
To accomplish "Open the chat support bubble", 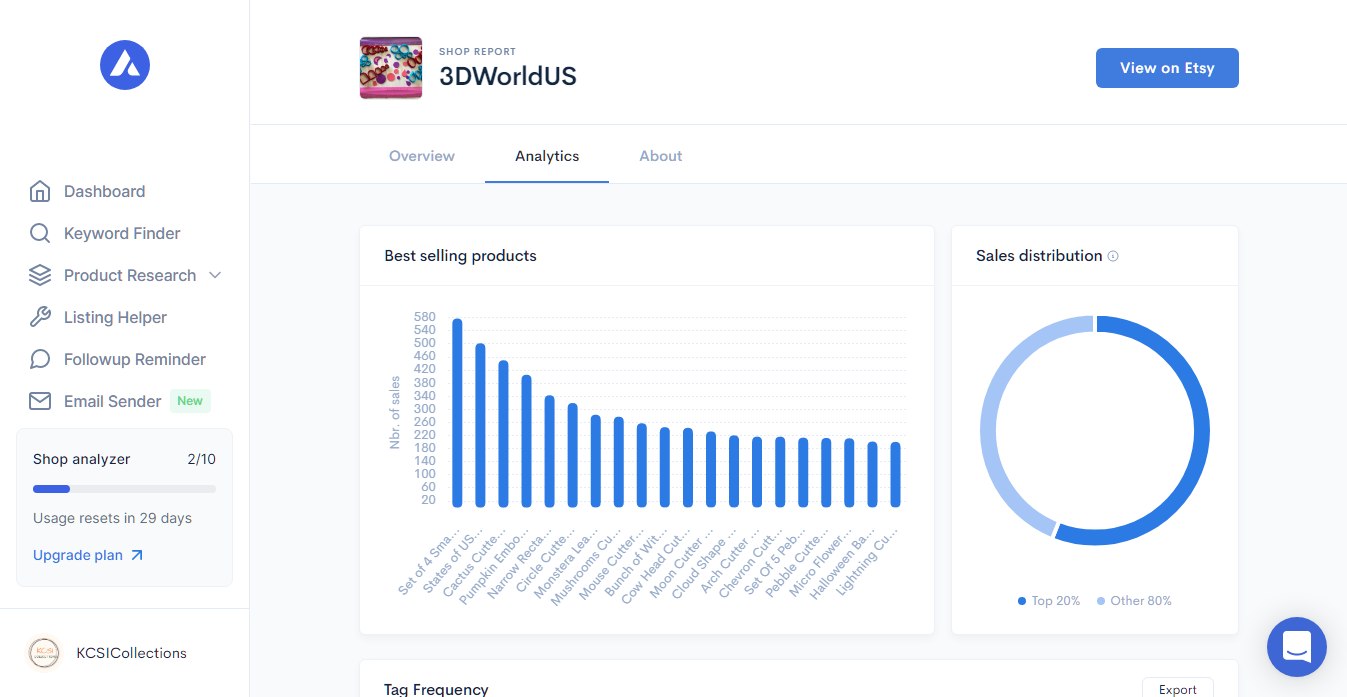I will [x=1297, y=647].
